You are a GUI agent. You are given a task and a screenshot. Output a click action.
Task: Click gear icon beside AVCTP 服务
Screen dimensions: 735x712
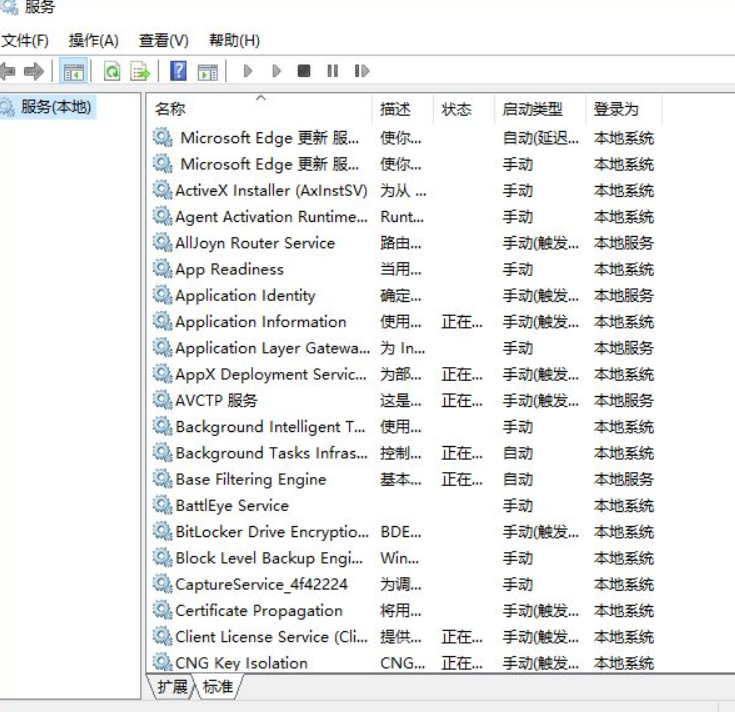click(x=163, y=400)
